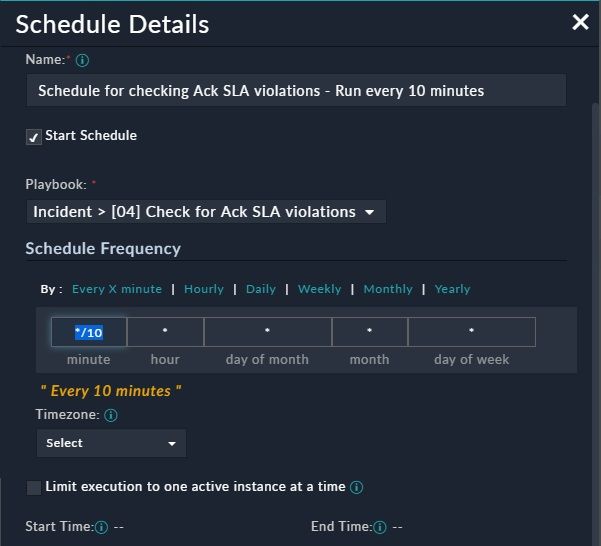Click the schedule Name text field
The image size is (601, 546).
pyautogui.click(x=296, y=91)
